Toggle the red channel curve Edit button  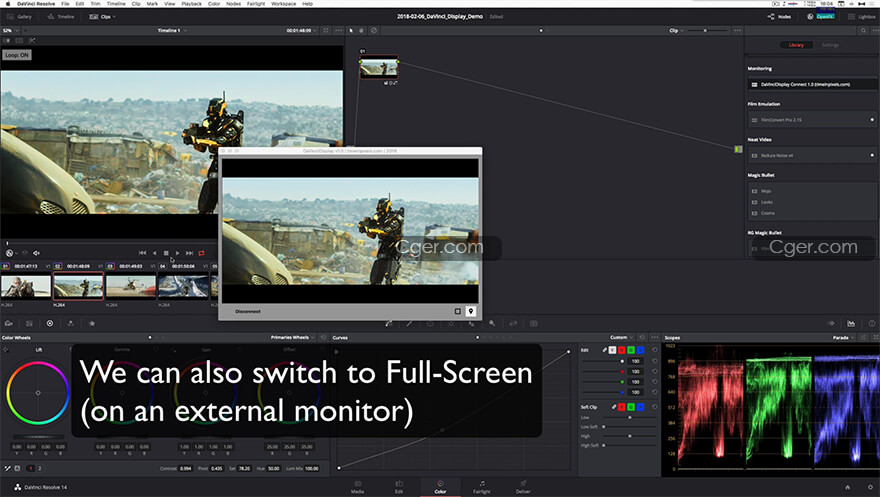(621, 350)
